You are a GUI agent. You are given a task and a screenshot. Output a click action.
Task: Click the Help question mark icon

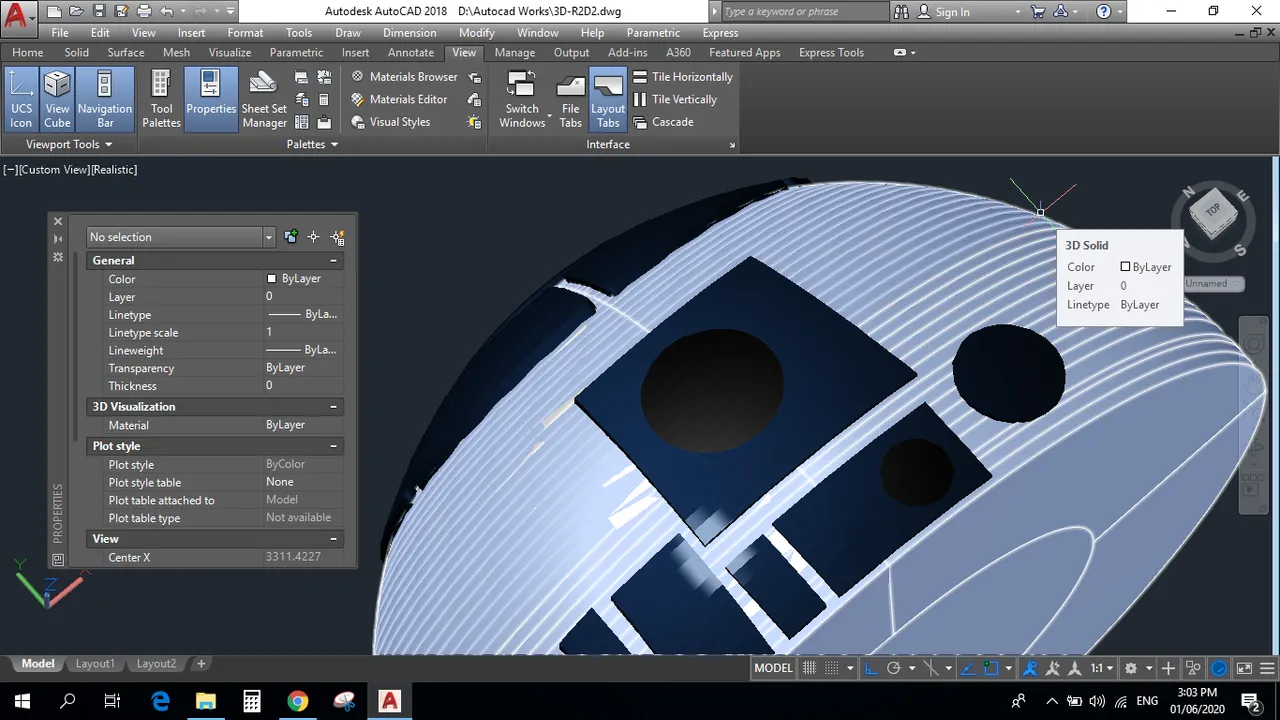click(1104, 12)
